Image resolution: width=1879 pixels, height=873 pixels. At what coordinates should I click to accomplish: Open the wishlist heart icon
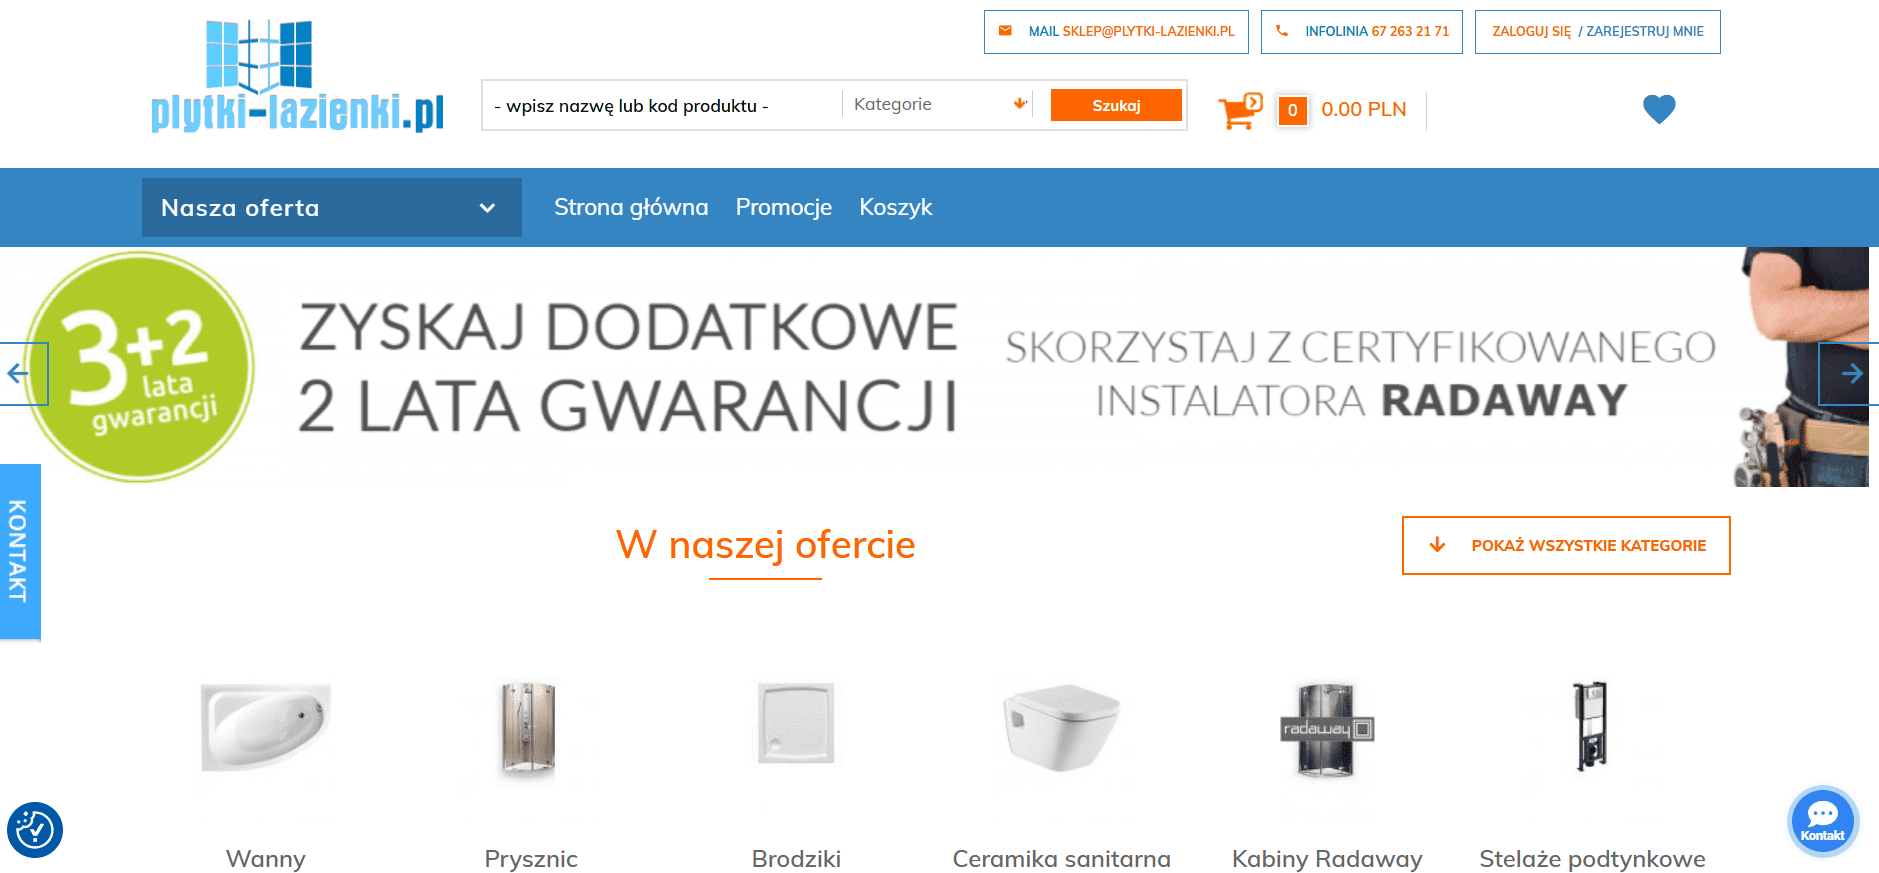click(x=1659, y=108)
